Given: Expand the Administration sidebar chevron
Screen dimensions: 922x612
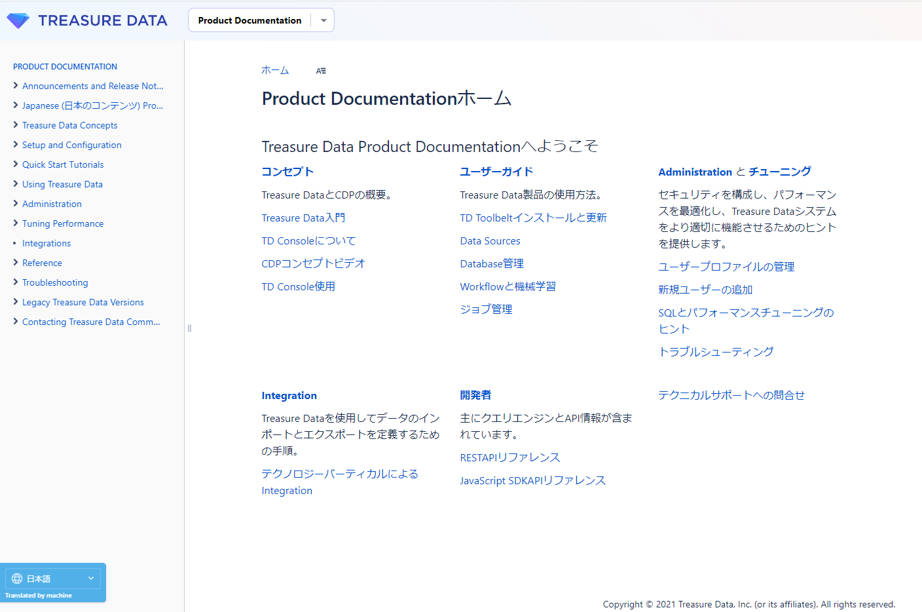Looking at the screenshot, I should click(15, 203).
